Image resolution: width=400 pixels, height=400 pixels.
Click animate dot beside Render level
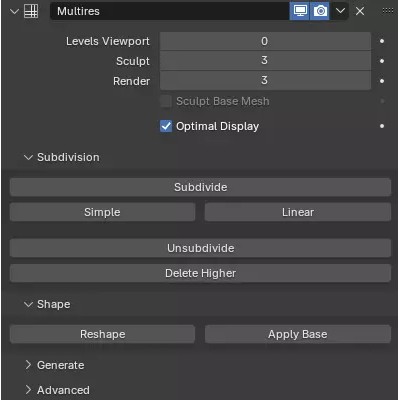382,81
